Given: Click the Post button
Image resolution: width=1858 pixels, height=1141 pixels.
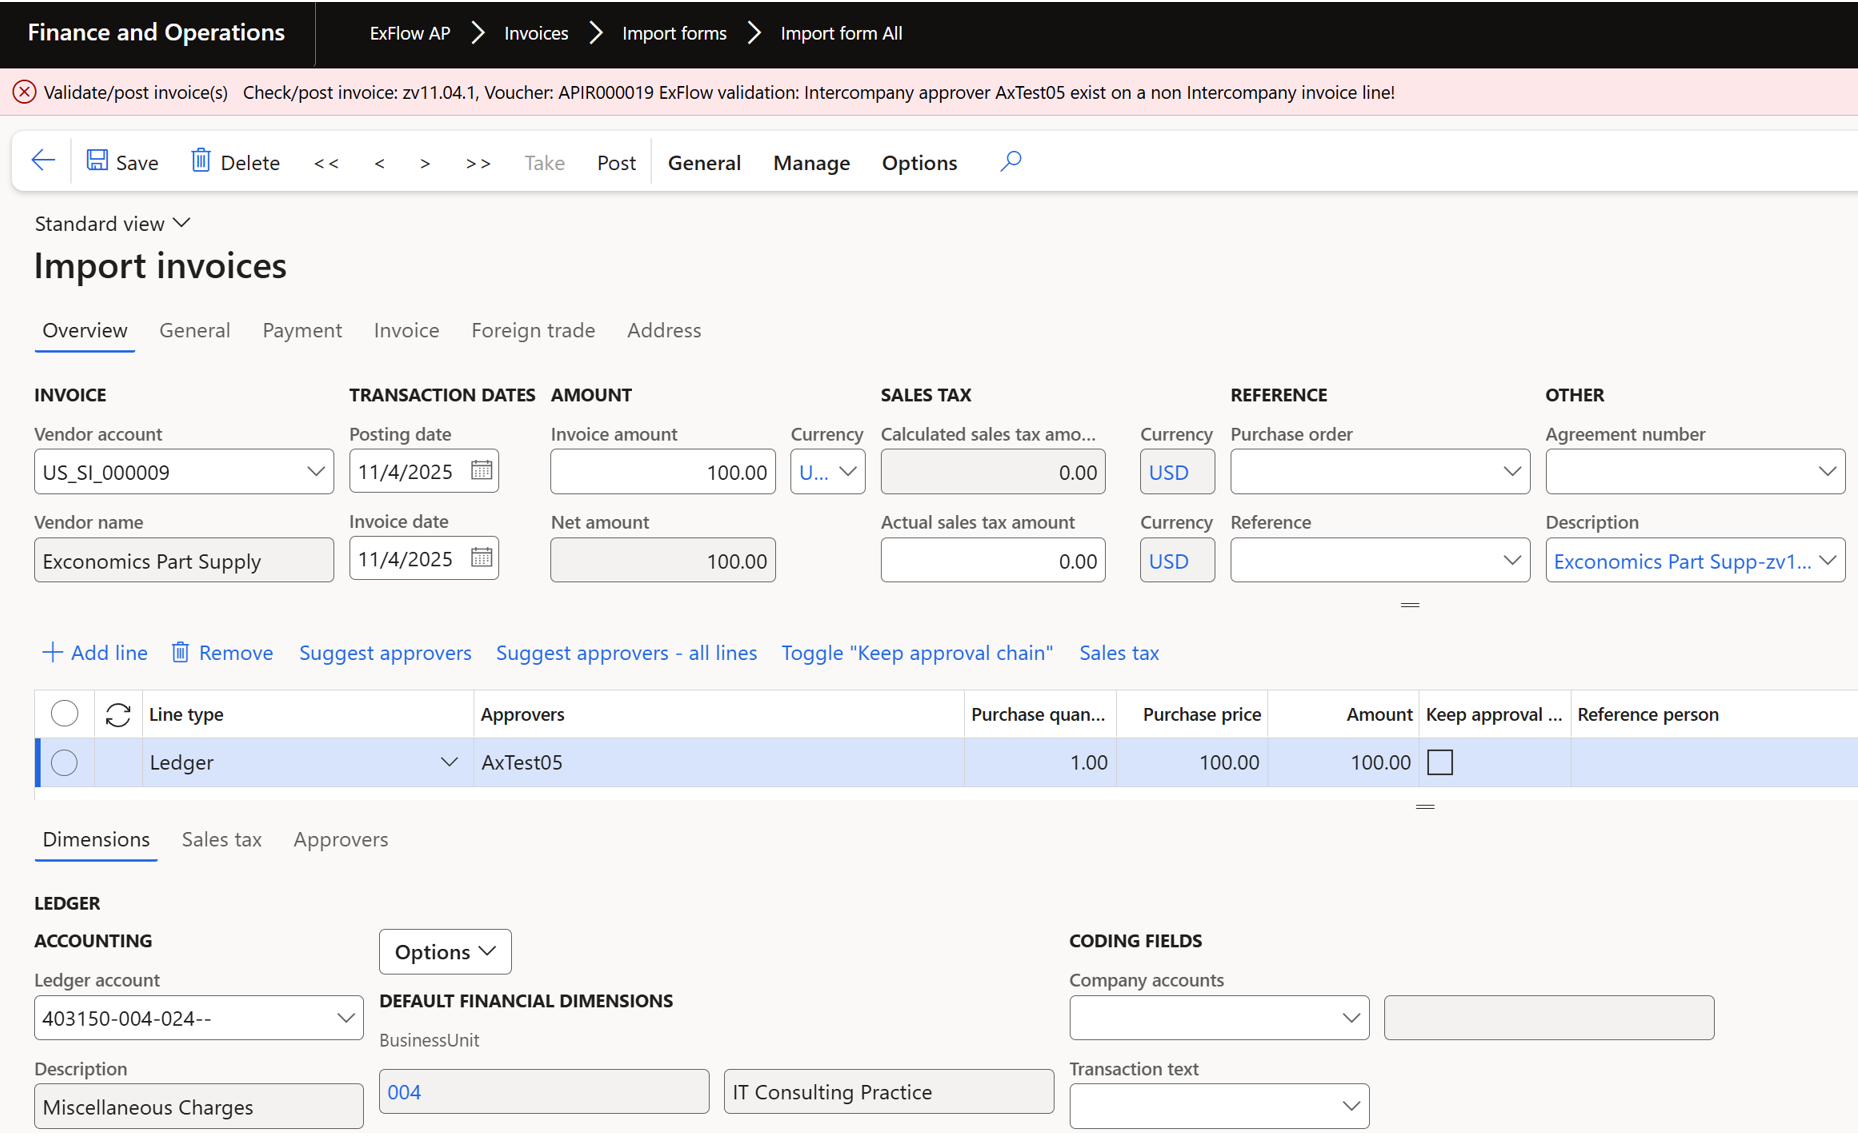Looking at the screenshot, I should [616, 163].
